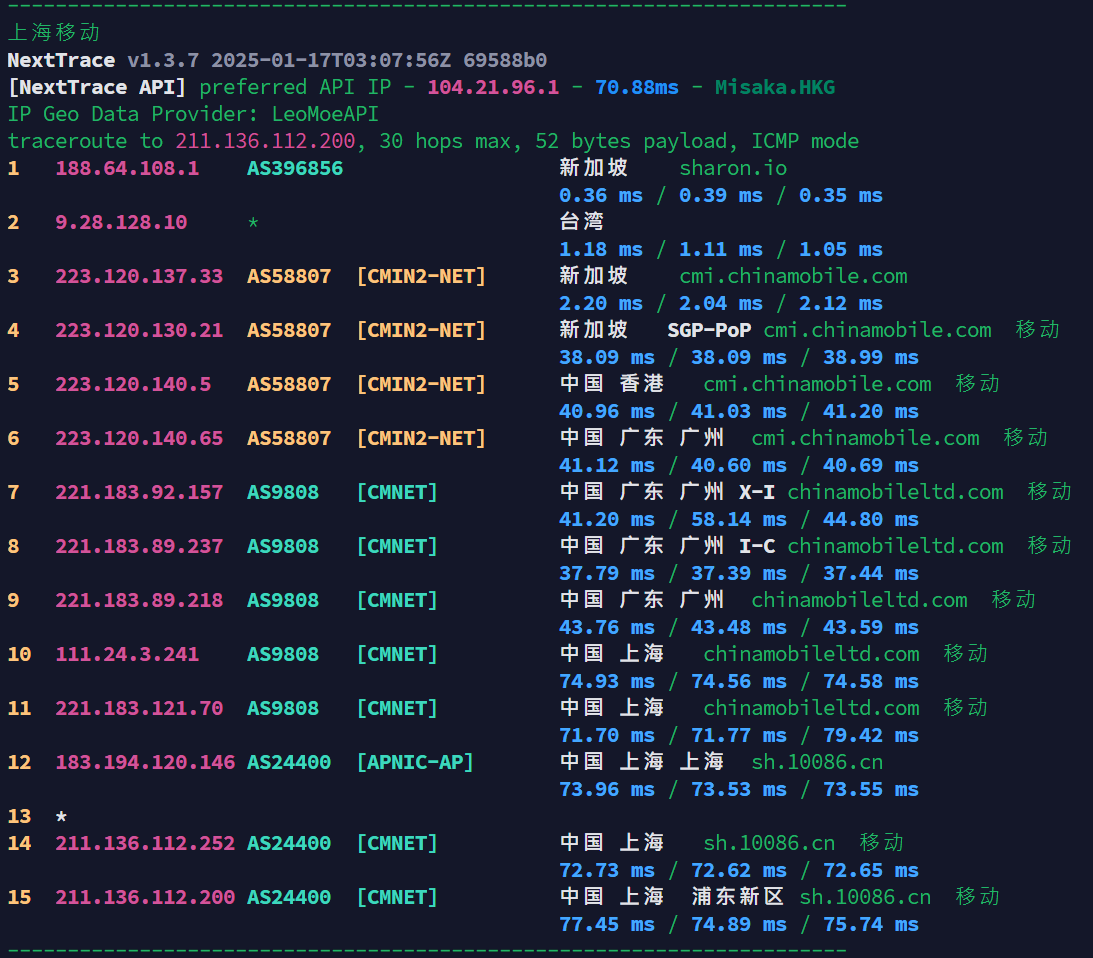
Task: Click the AS396856 number
Action: [x=295, y=168]
